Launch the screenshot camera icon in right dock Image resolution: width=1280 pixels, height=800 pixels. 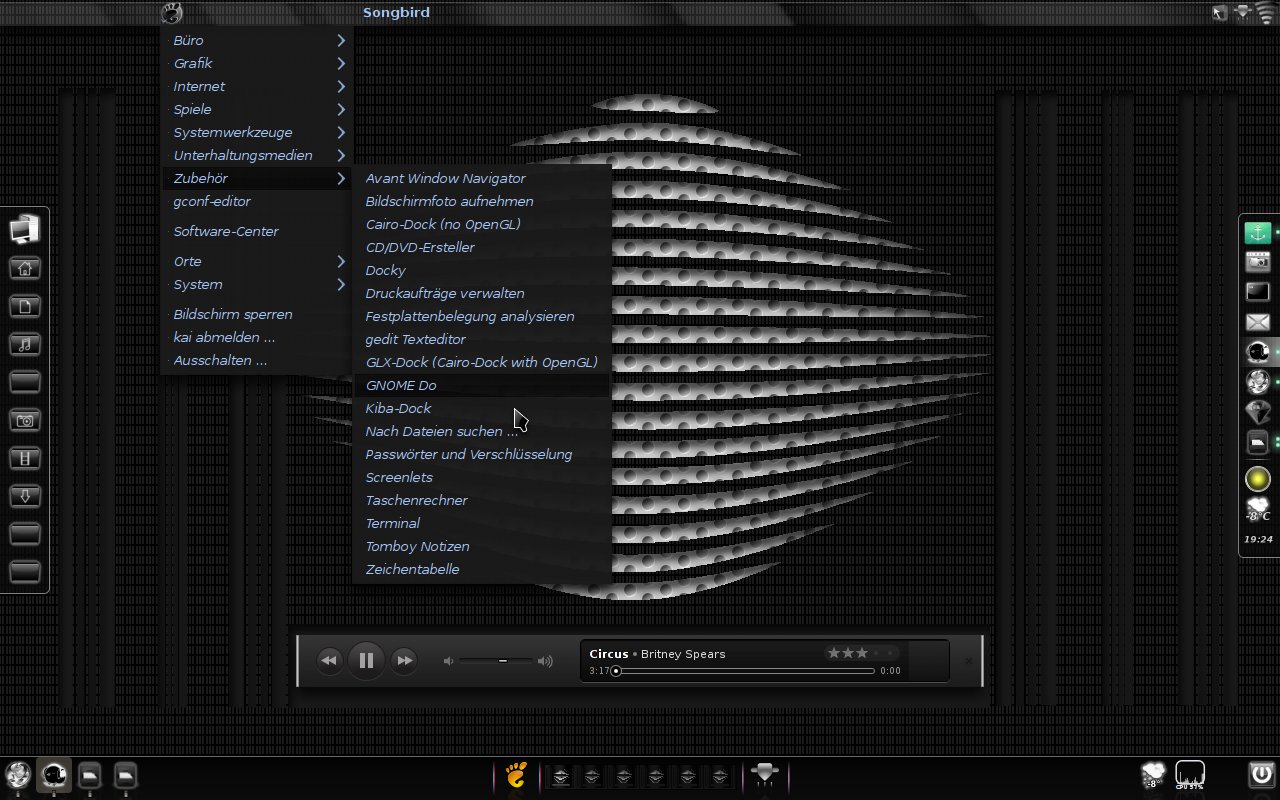coord(1257,262)
